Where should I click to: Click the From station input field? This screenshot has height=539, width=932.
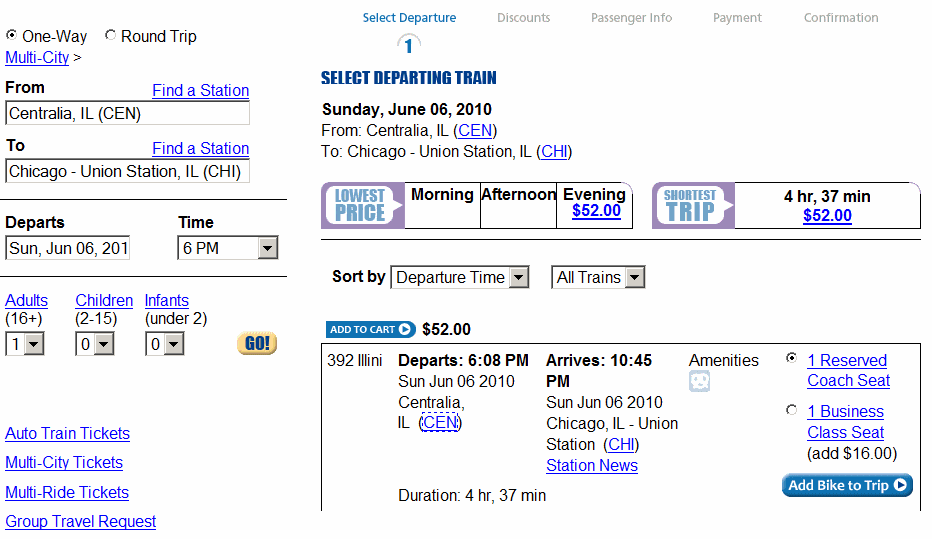pyautogui.click(x=127, y=113)
